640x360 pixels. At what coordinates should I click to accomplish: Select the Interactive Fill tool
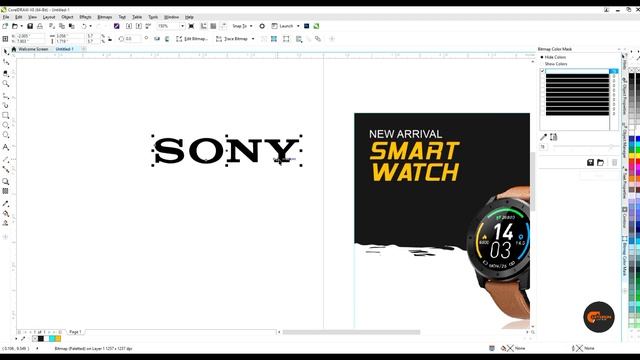coord(6,213)
